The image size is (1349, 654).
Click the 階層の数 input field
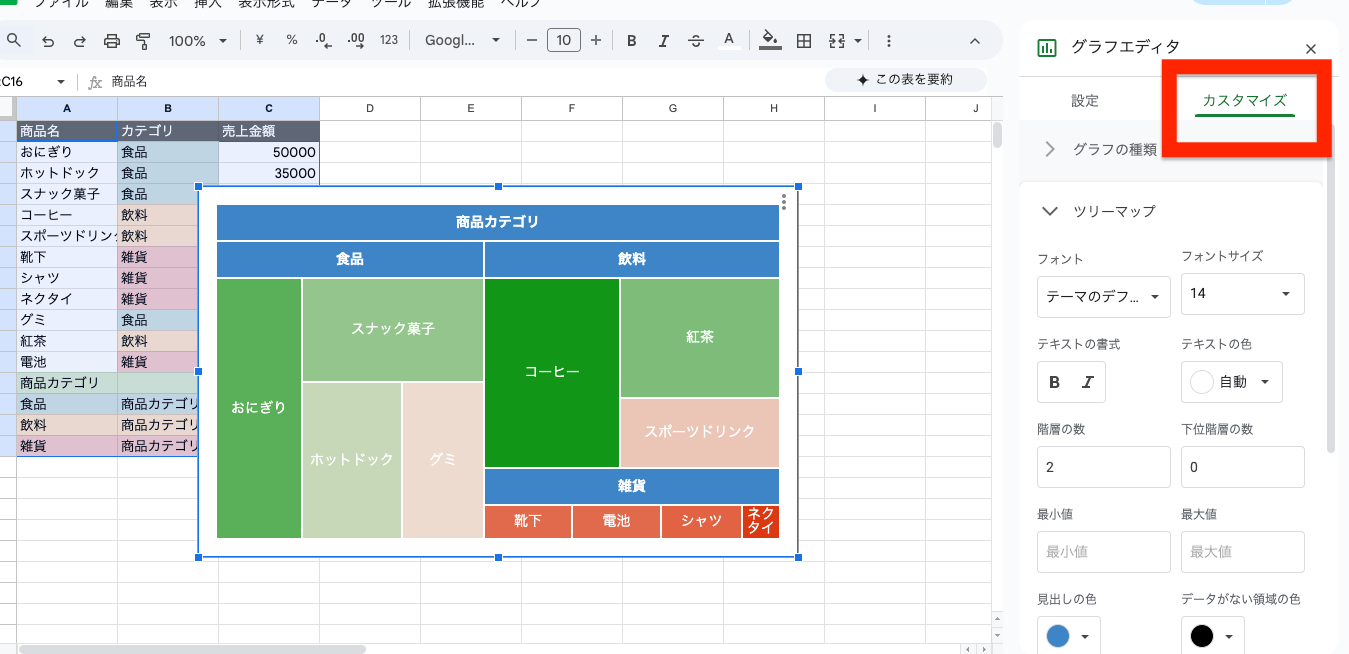tap(1103, 467)
